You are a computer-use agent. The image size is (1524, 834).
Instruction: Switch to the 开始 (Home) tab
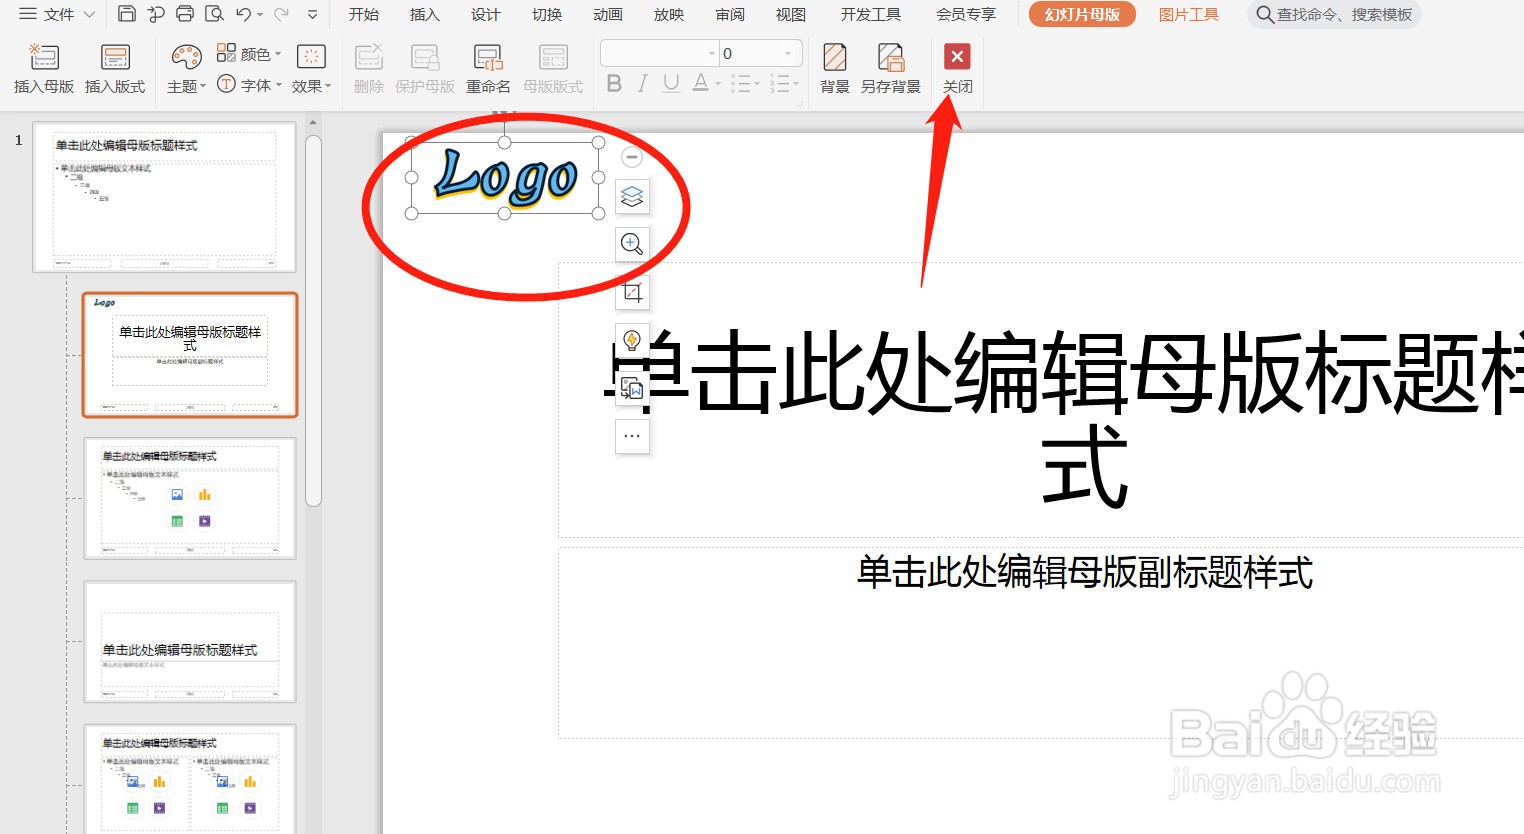tap(364, 14)
